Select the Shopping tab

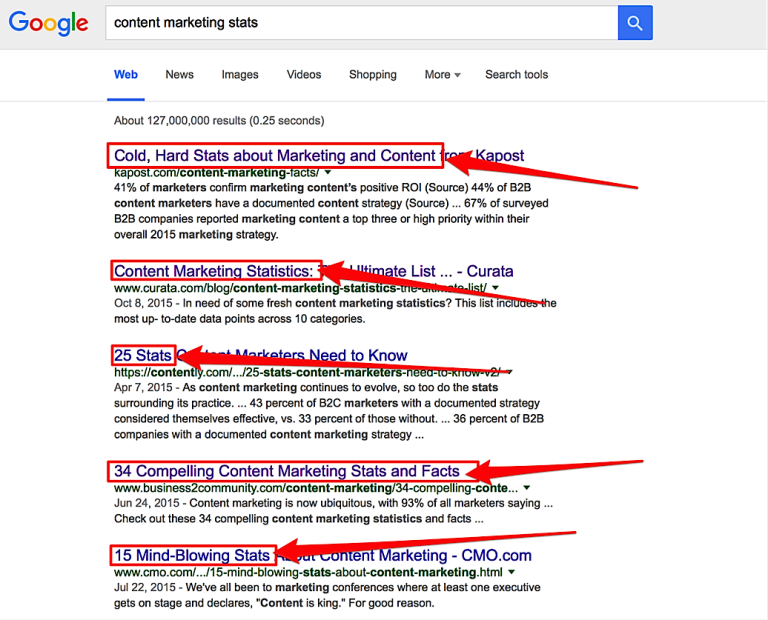pyautogui.click(x=373, y=74)
